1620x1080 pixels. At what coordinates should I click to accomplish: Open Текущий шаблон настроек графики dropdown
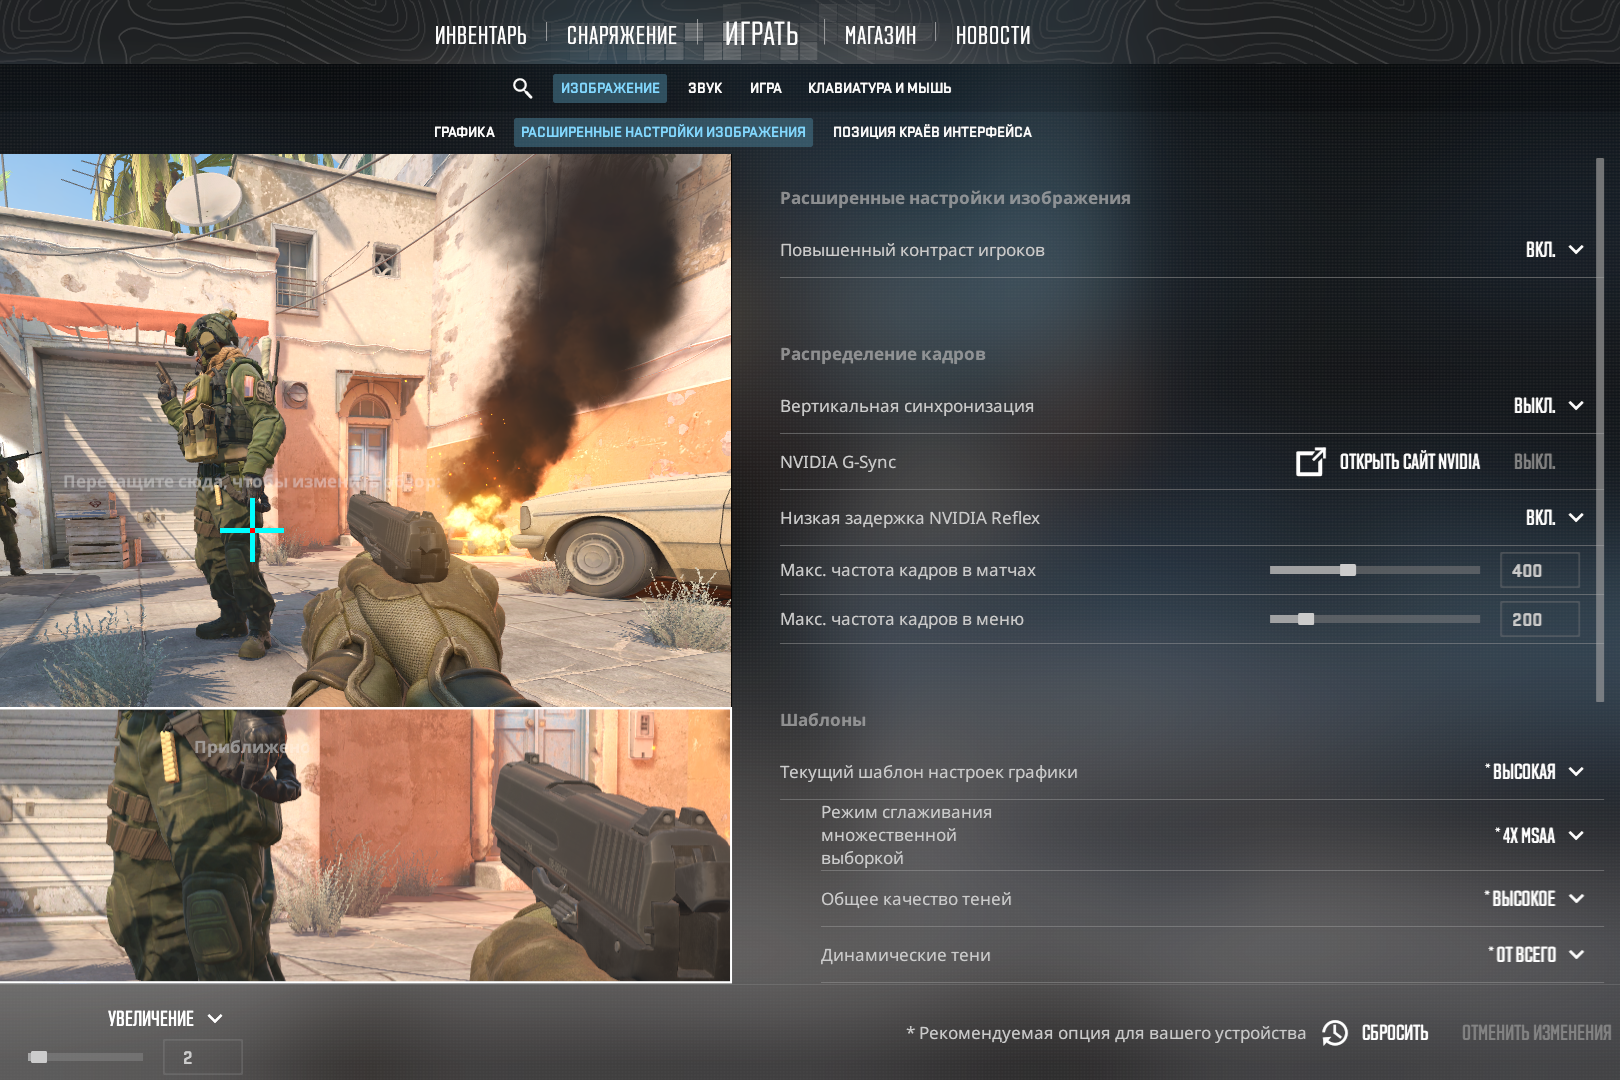pyautogui.click(x=1534, y=772)
